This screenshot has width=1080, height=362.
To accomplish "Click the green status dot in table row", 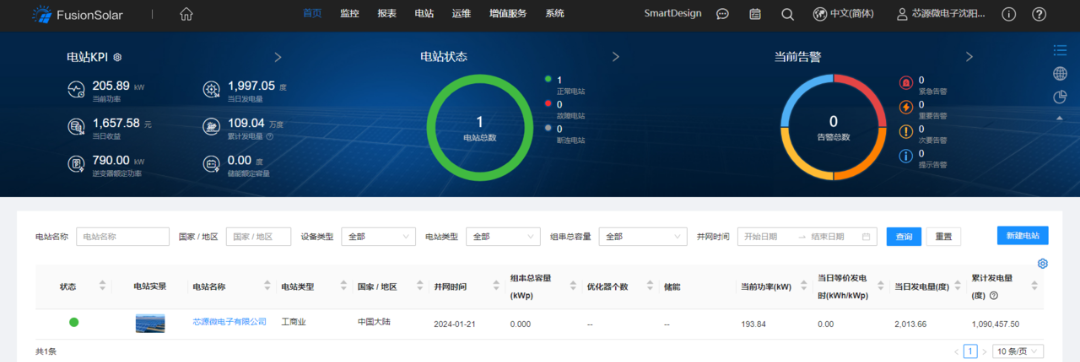I will [x=74, y=322].
